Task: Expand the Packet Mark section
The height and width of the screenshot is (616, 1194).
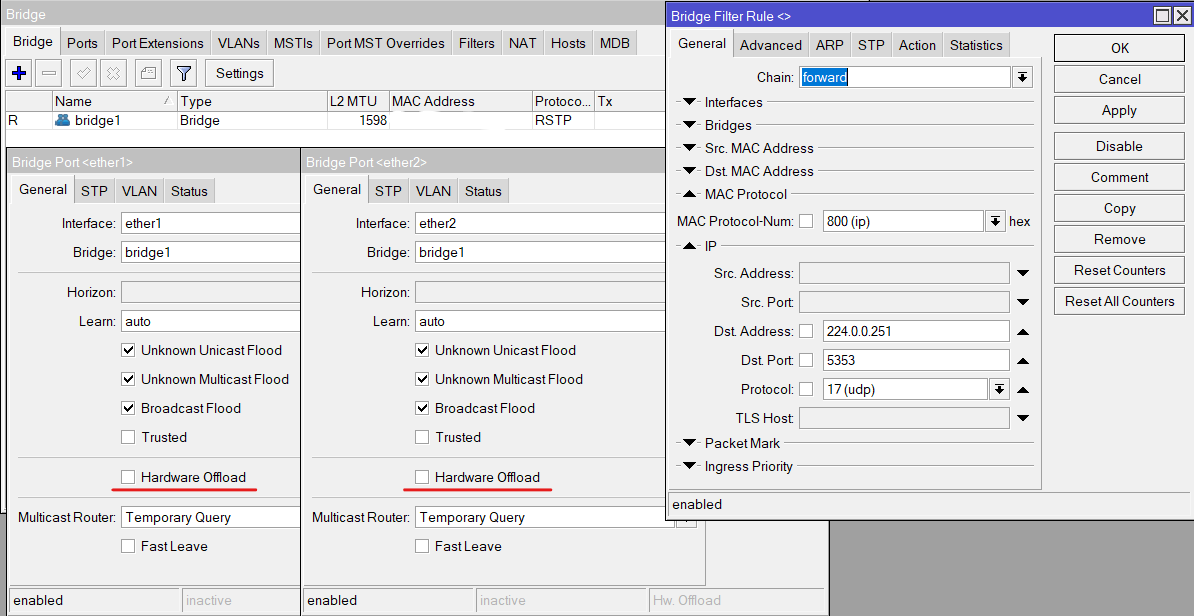Action: point(690,442)
